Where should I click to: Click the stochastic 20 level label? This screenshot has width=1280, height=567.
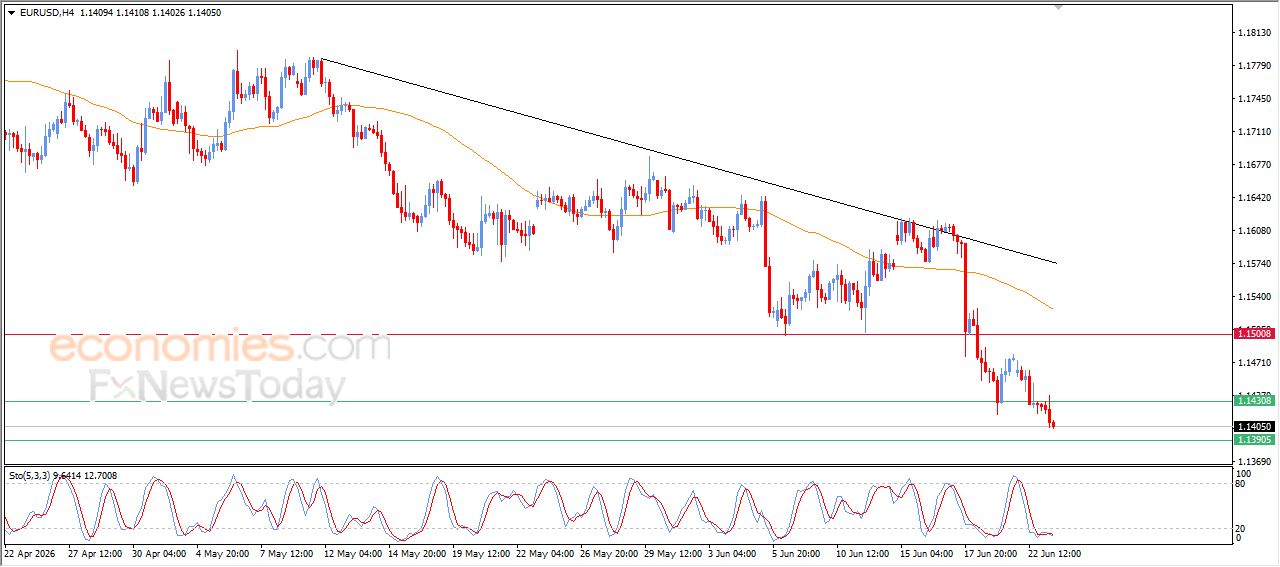tap(1241, 528)
